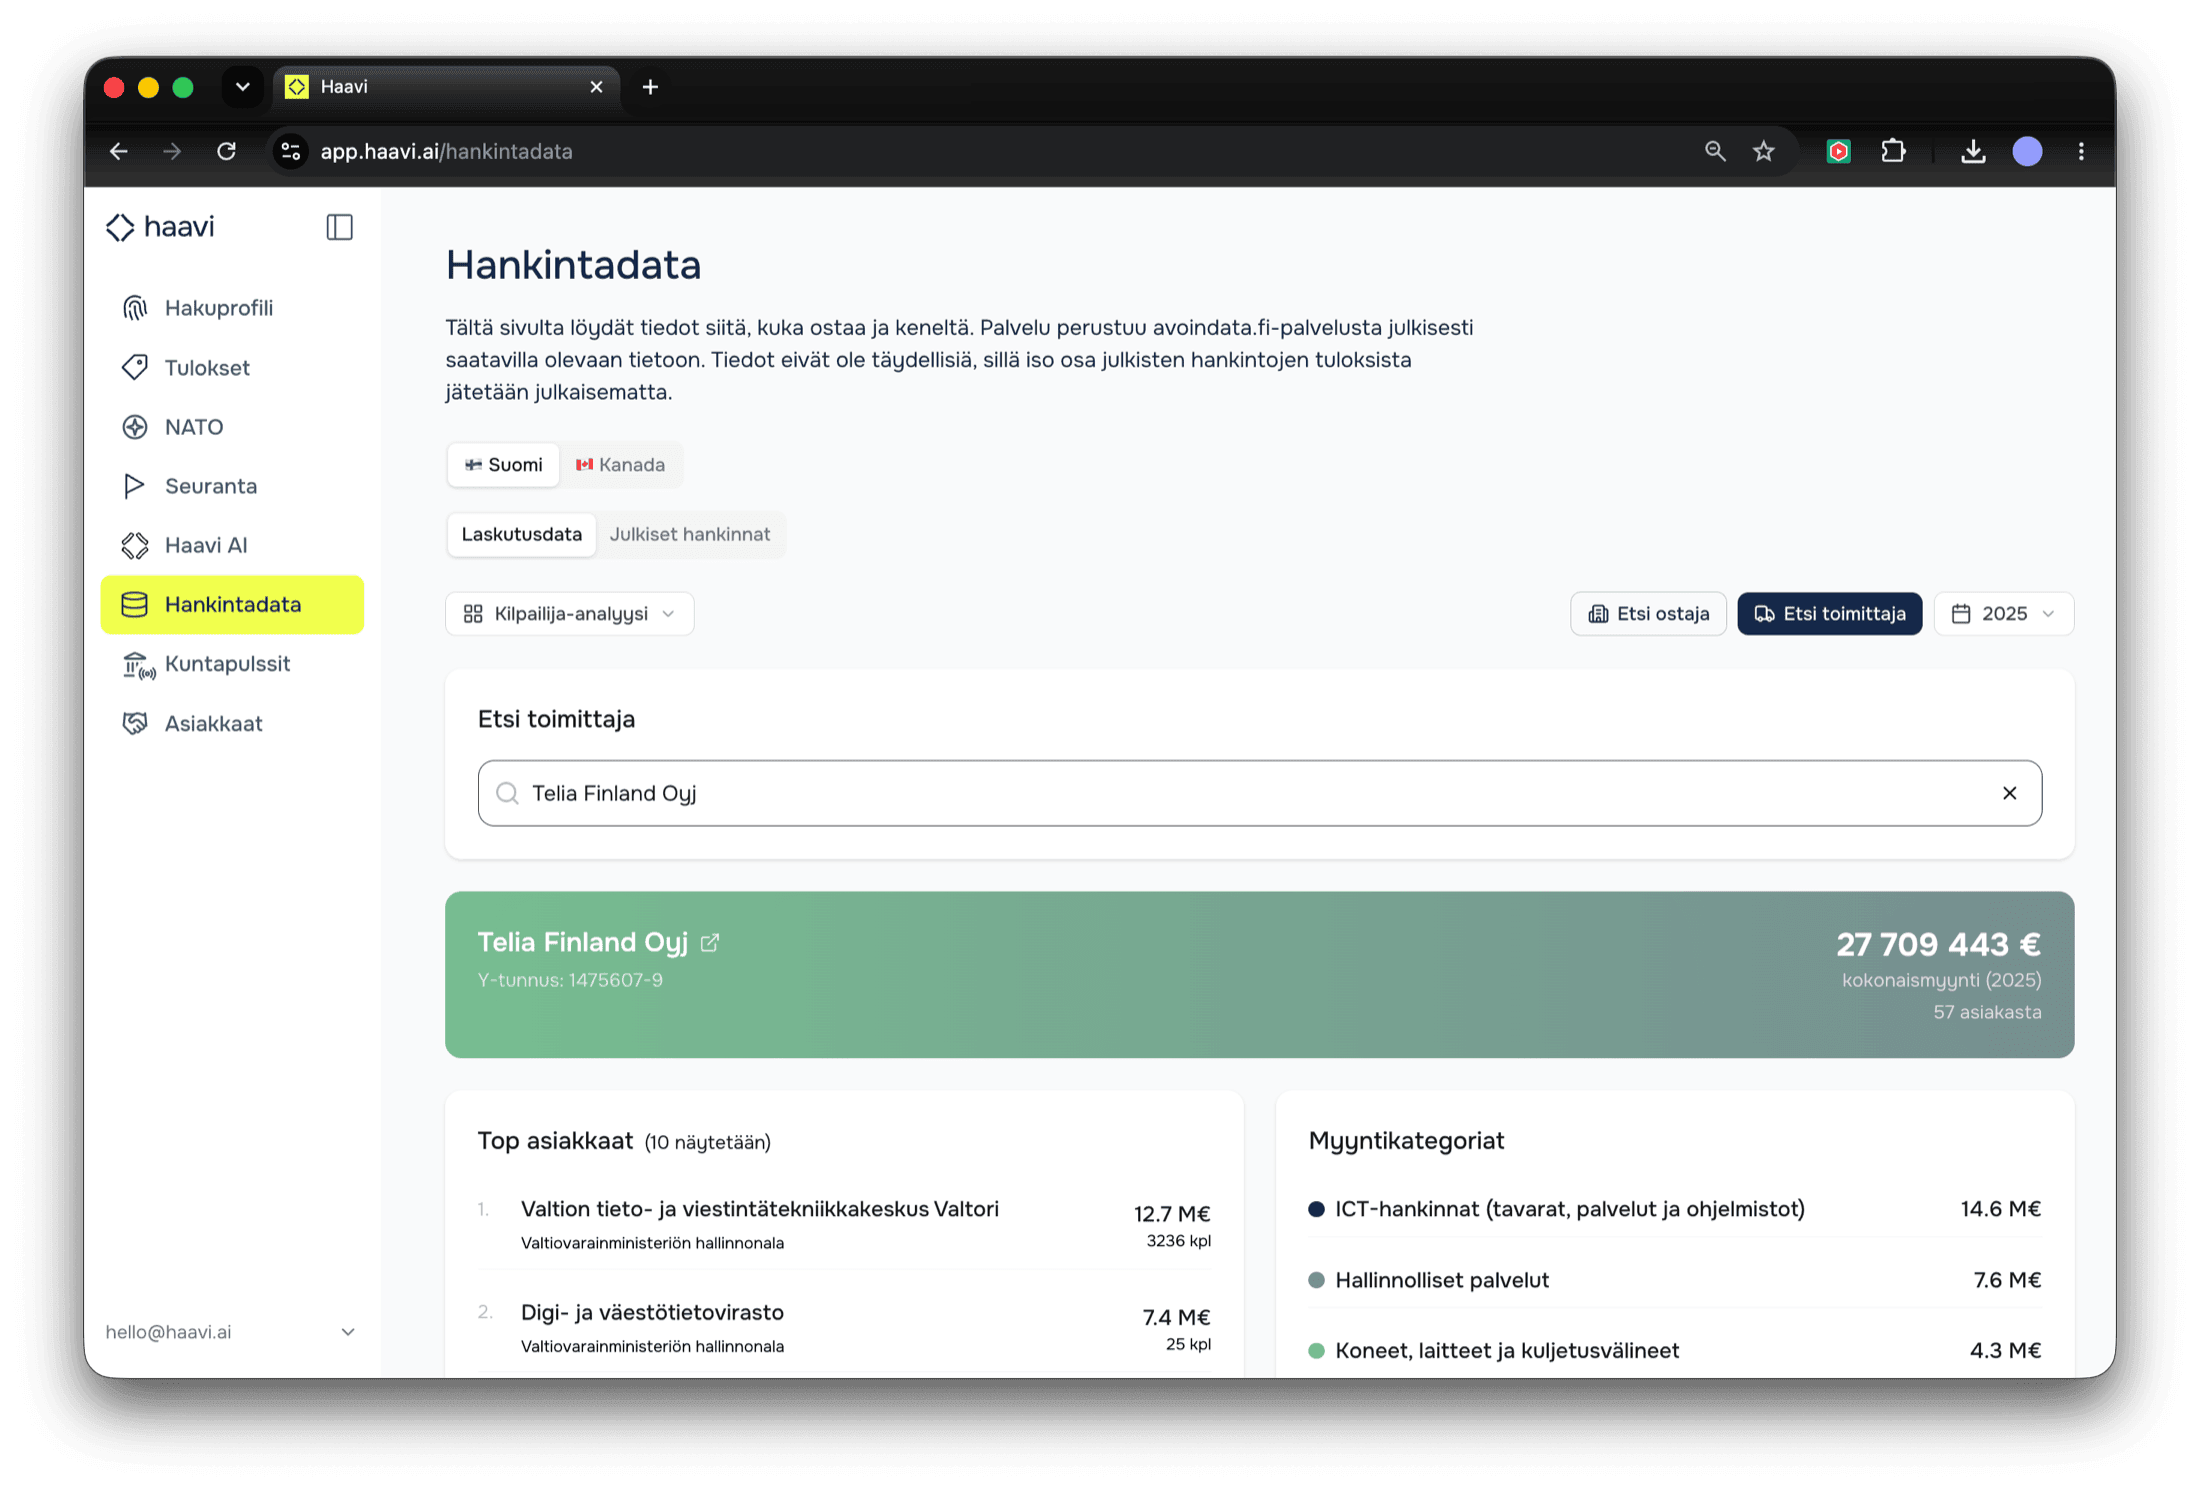Select Koneet, laitteet ja kuljetusvälineet text
This screenshot has height=1489, width=2200.
[x=1507, y=1351]
